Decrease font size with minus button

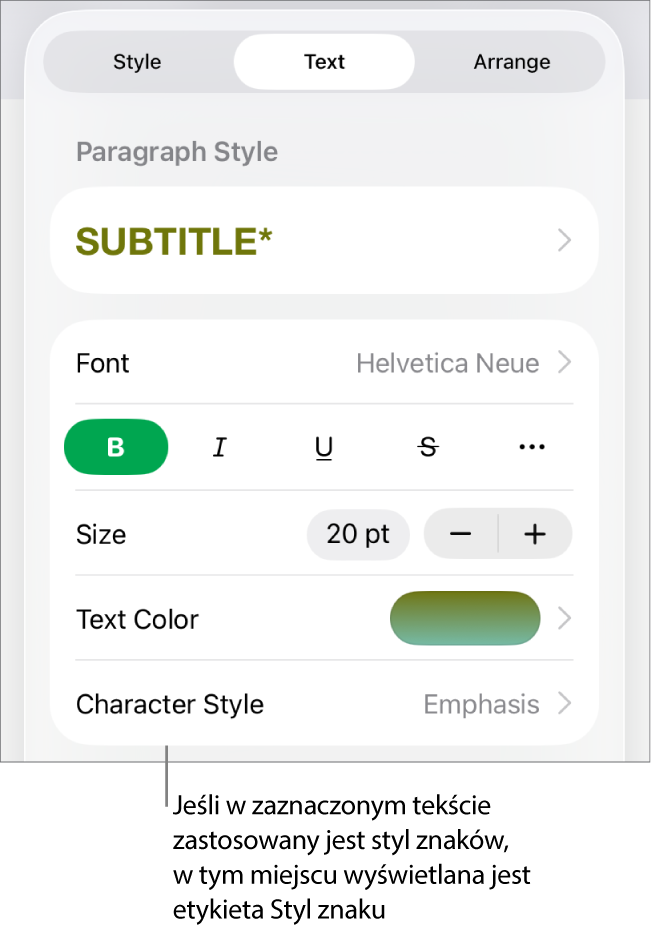(x=460, y=534)
